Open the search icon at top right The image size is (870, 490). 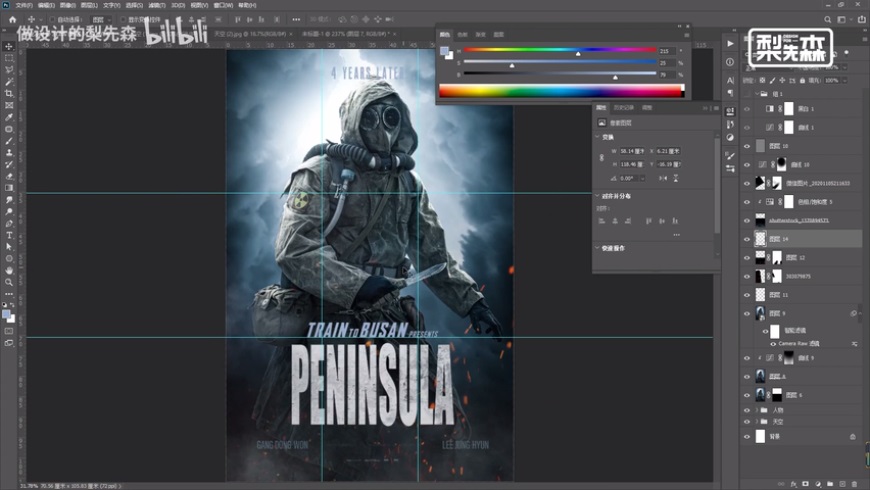[x=827, y=19]
